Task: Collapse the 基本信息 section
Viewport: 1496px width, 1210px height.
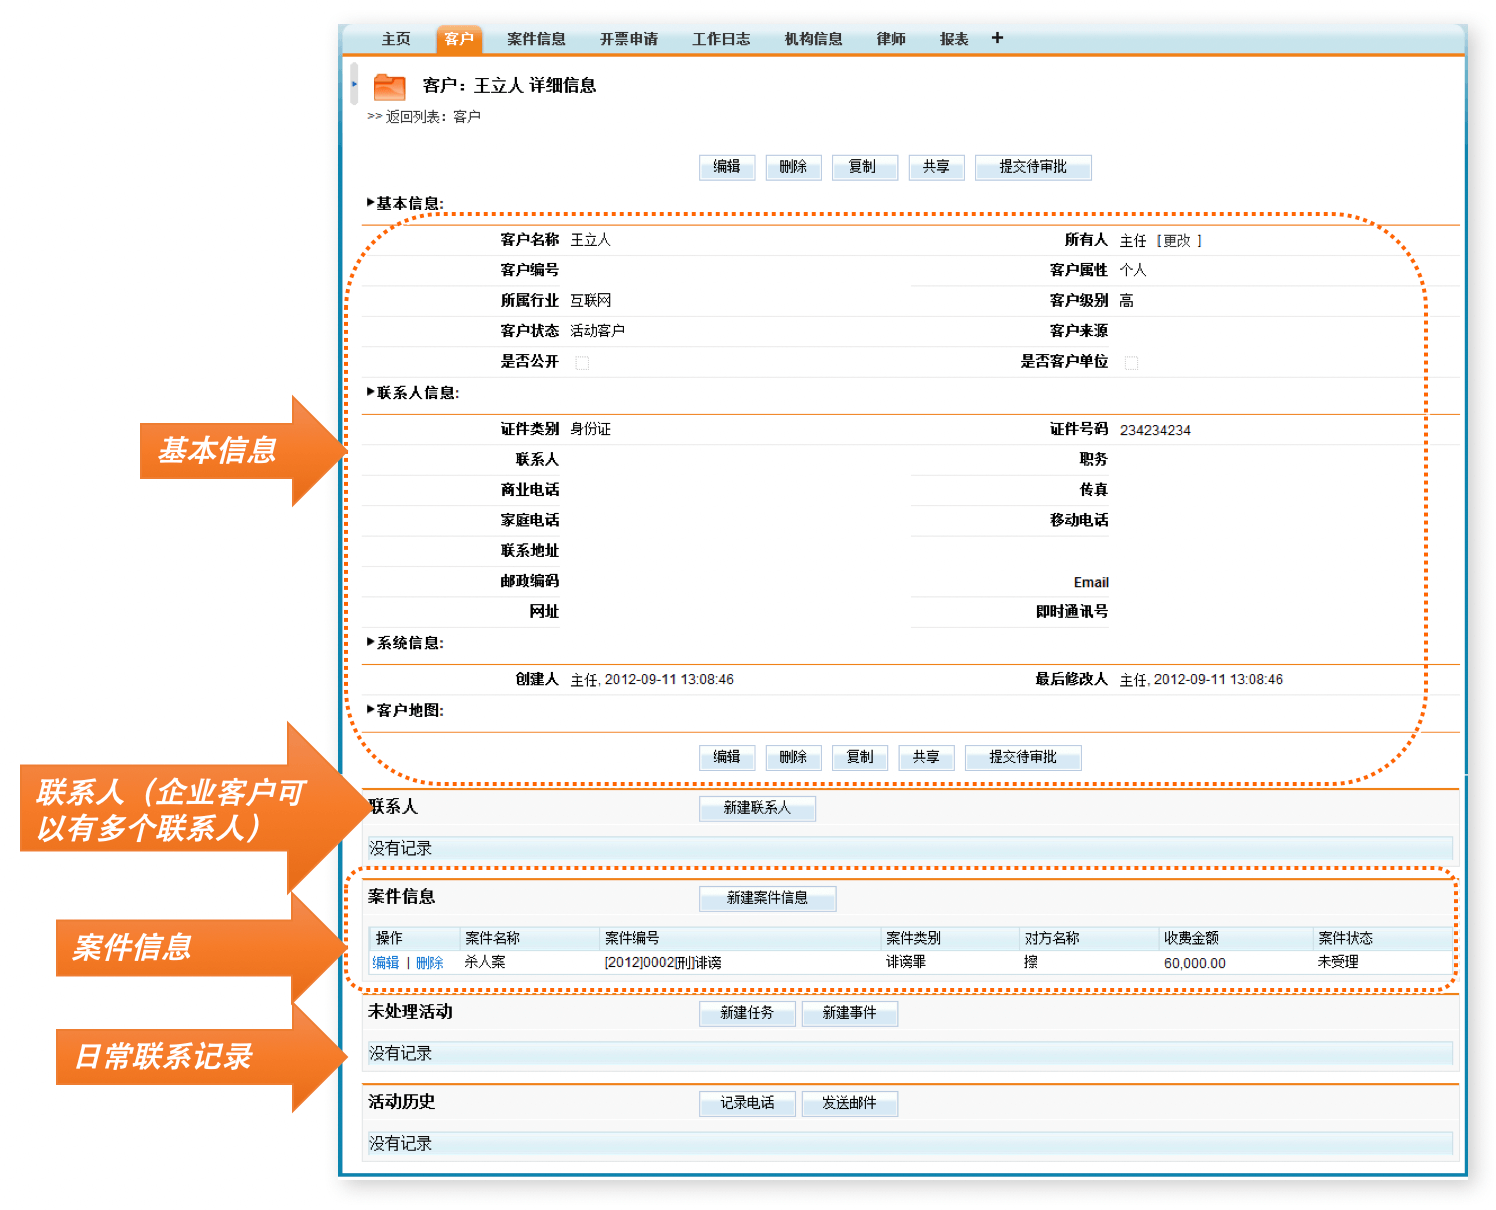Action: click(x=371, y=203)
